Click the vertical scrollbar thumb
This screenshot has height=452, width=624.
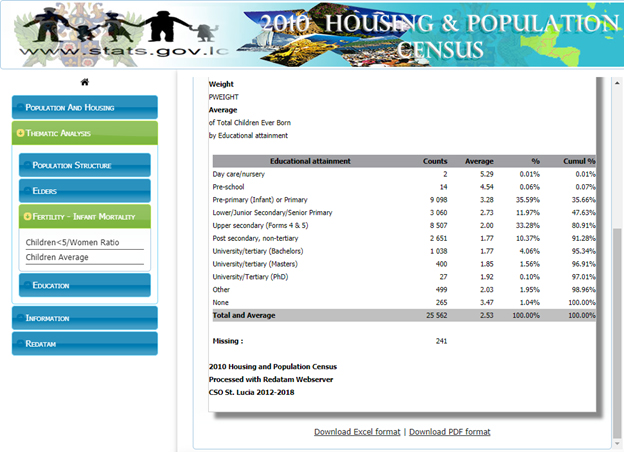click(x=617, y=332)
